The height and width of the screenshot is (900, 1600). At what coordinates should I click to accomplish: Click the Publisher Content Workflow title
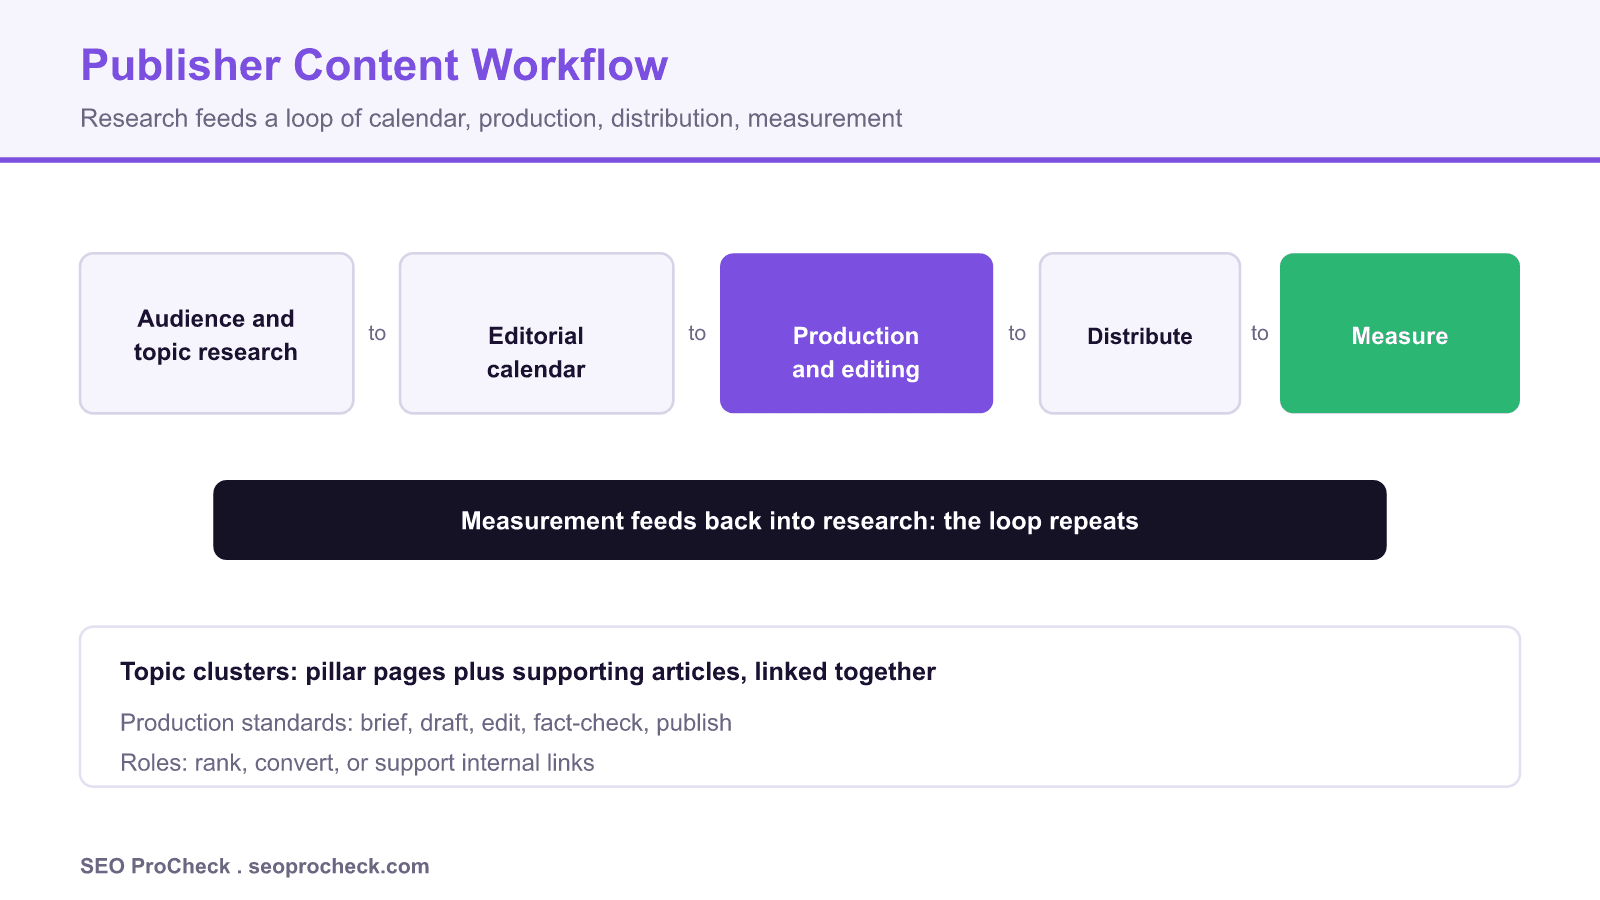click(374, 65)
